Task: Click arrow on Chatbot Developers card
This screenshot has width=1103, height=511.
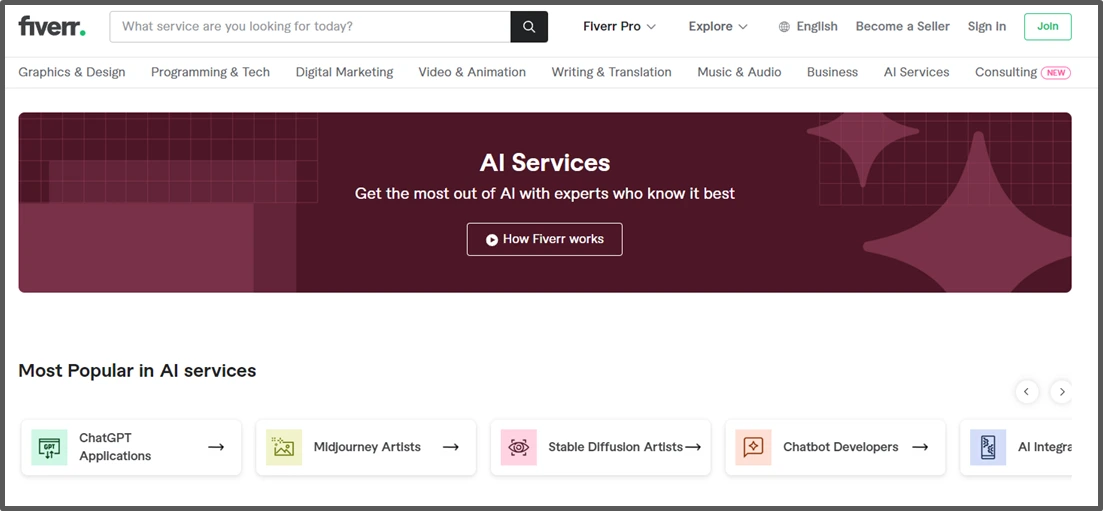Action: pyautogui.click(x=920, y=447)
